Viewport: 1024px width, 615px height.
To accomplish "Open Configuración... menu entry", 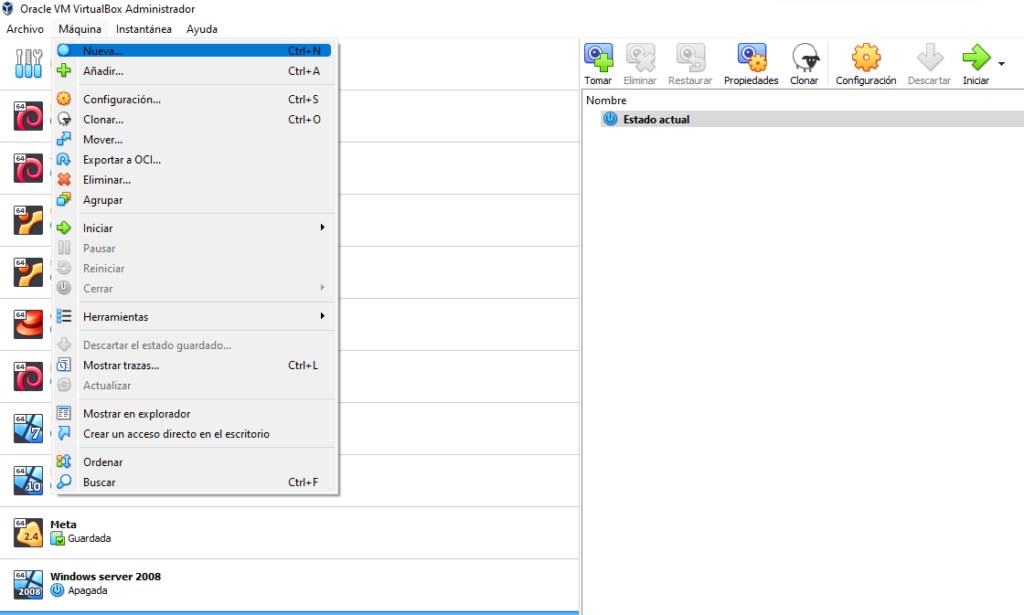I will click(x=193, y=99).
